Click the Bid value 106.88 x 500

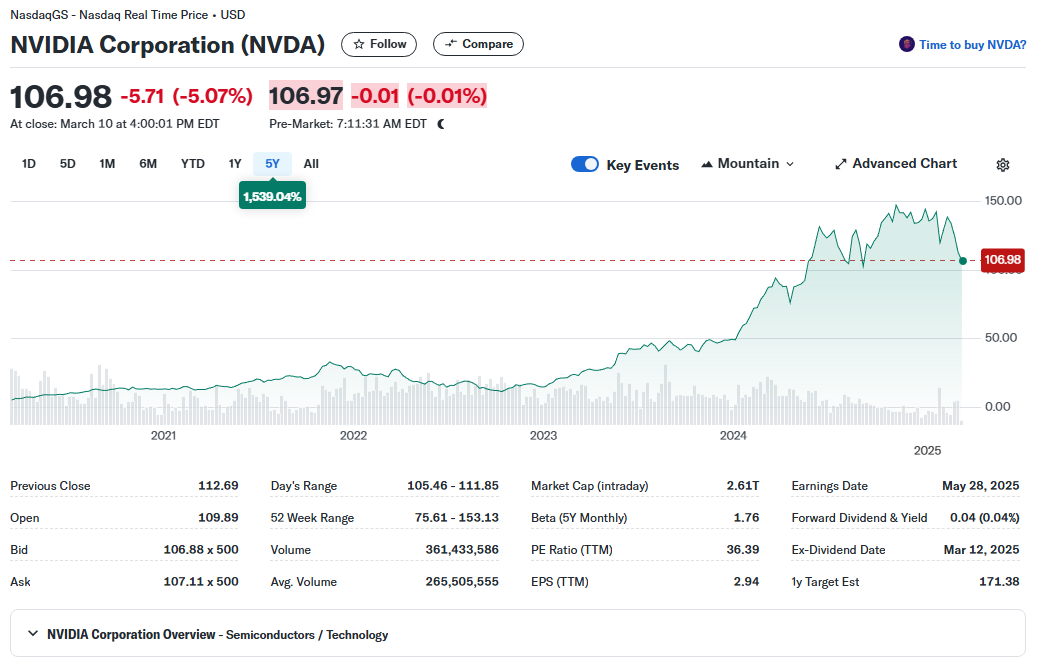(201, 550)
